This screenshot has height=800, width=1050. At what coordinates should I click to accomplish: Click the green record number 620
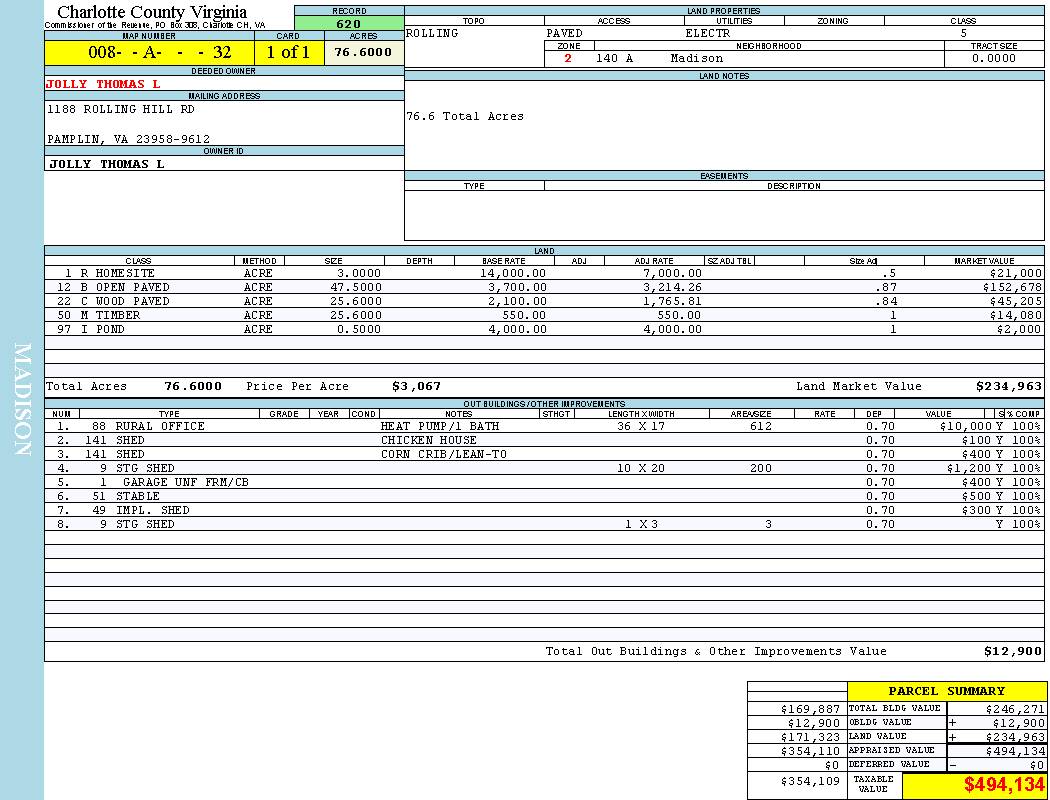(x=349, y=23)
